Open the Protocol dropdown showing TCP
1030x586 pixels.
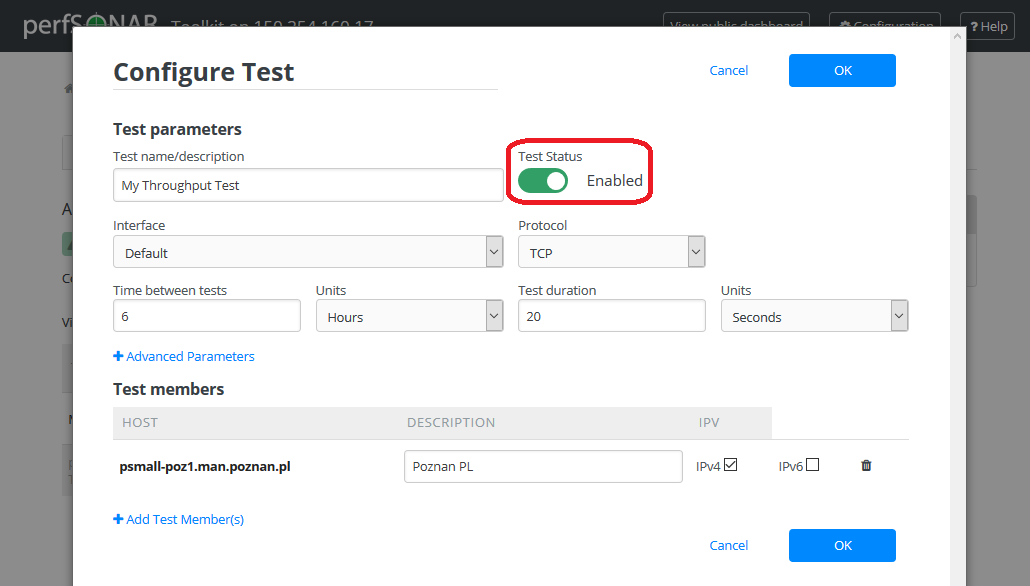(612, 252)
